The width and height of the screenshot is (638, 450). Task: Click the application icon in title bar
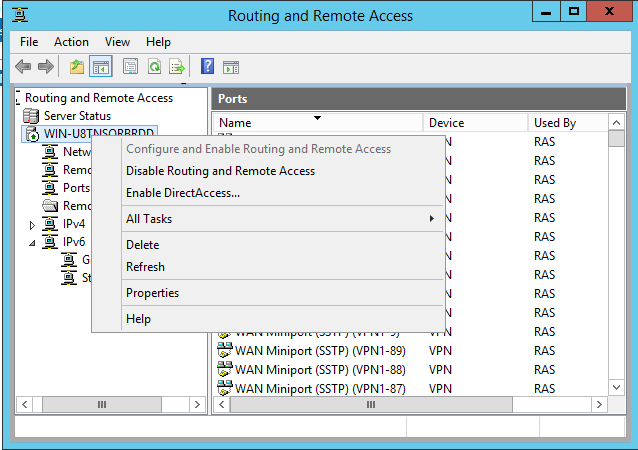tap(20, 15)
